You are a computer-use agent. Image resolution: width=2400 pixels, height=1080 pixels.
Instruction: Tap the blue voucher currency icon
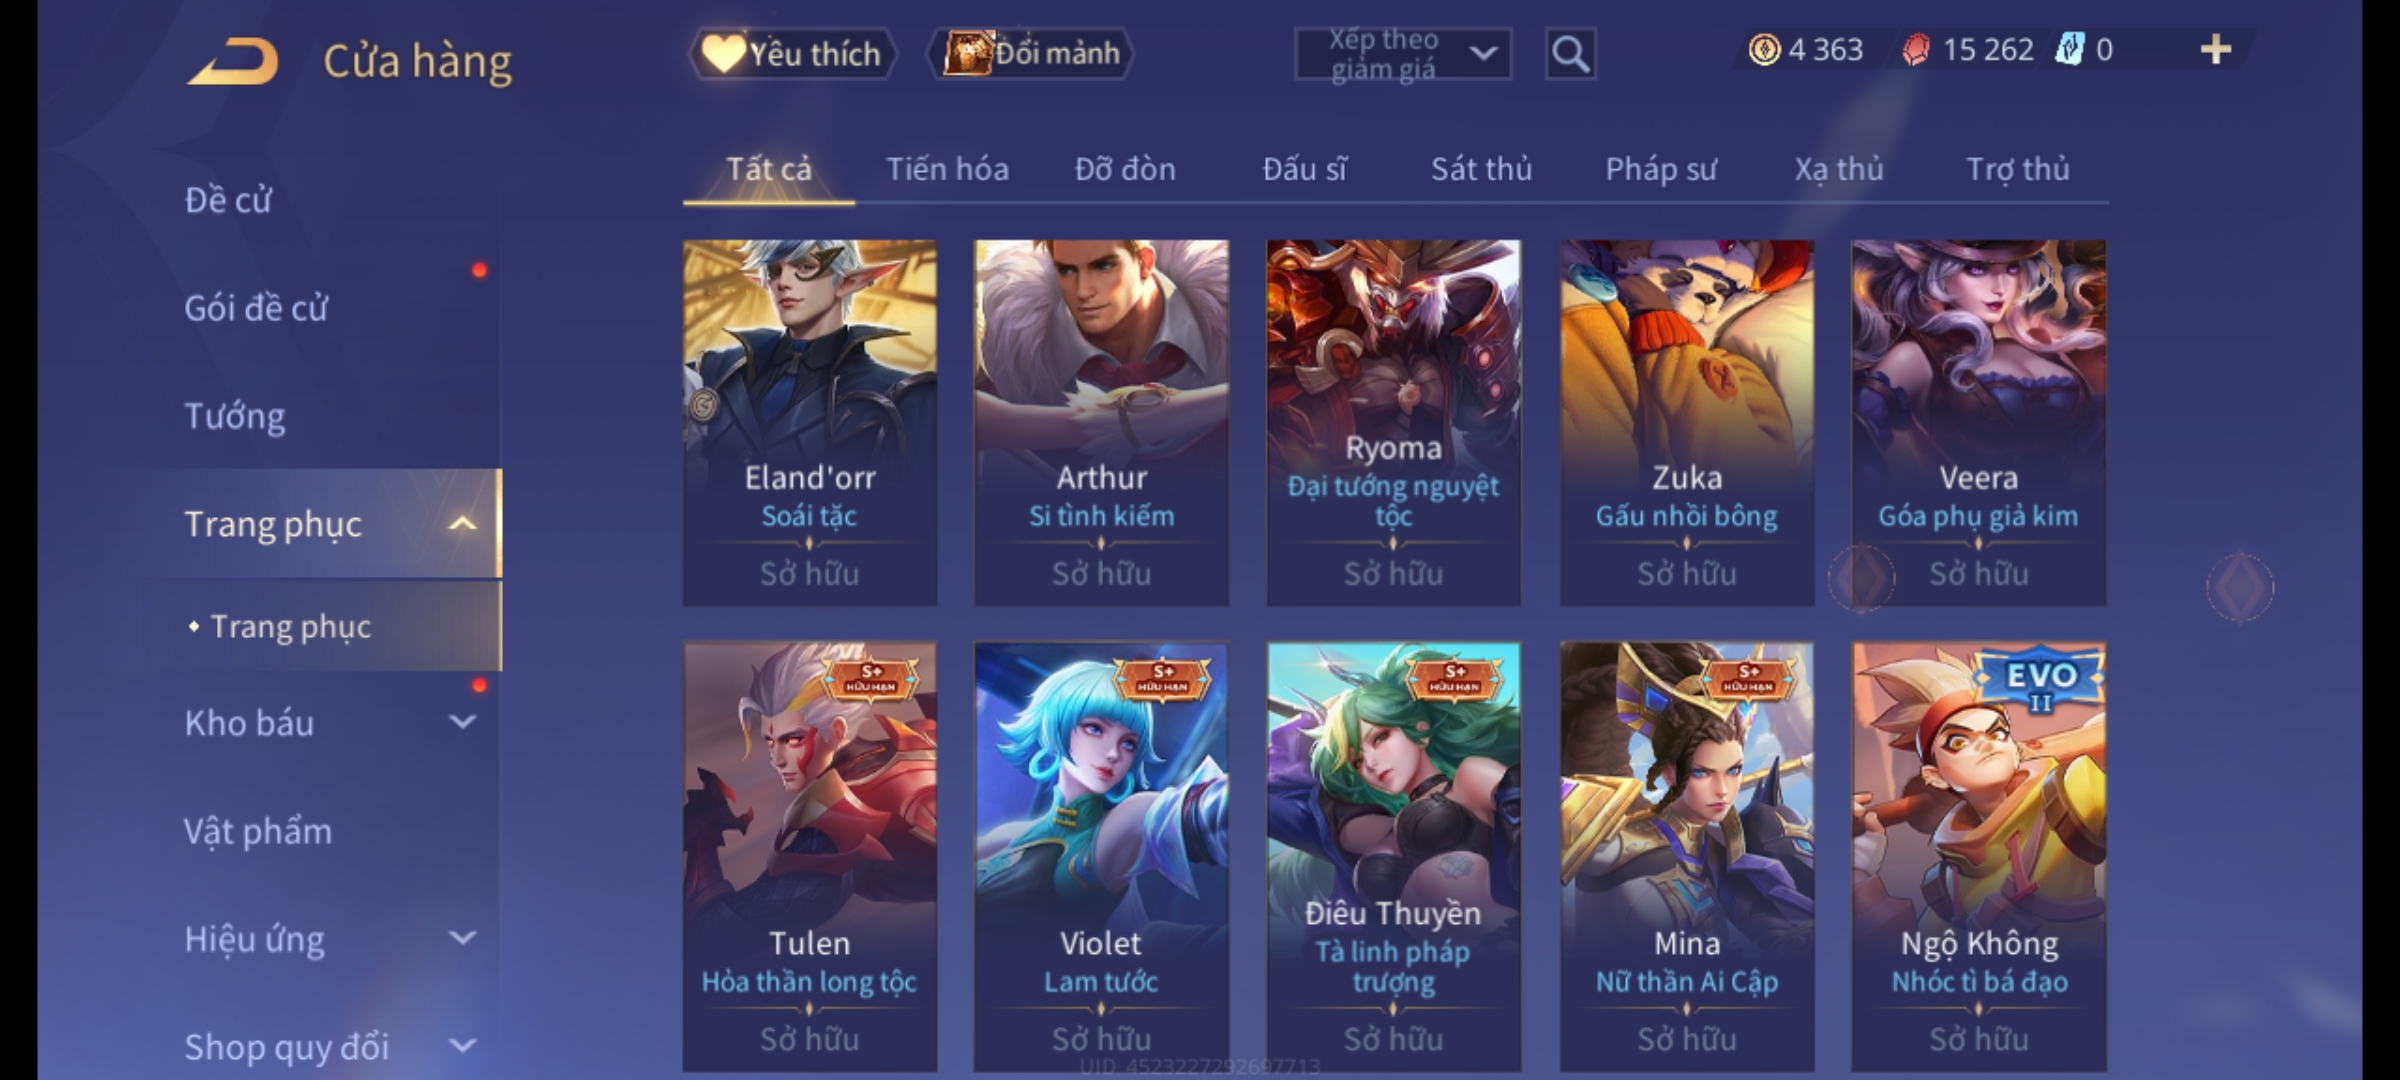point(2068,49)
